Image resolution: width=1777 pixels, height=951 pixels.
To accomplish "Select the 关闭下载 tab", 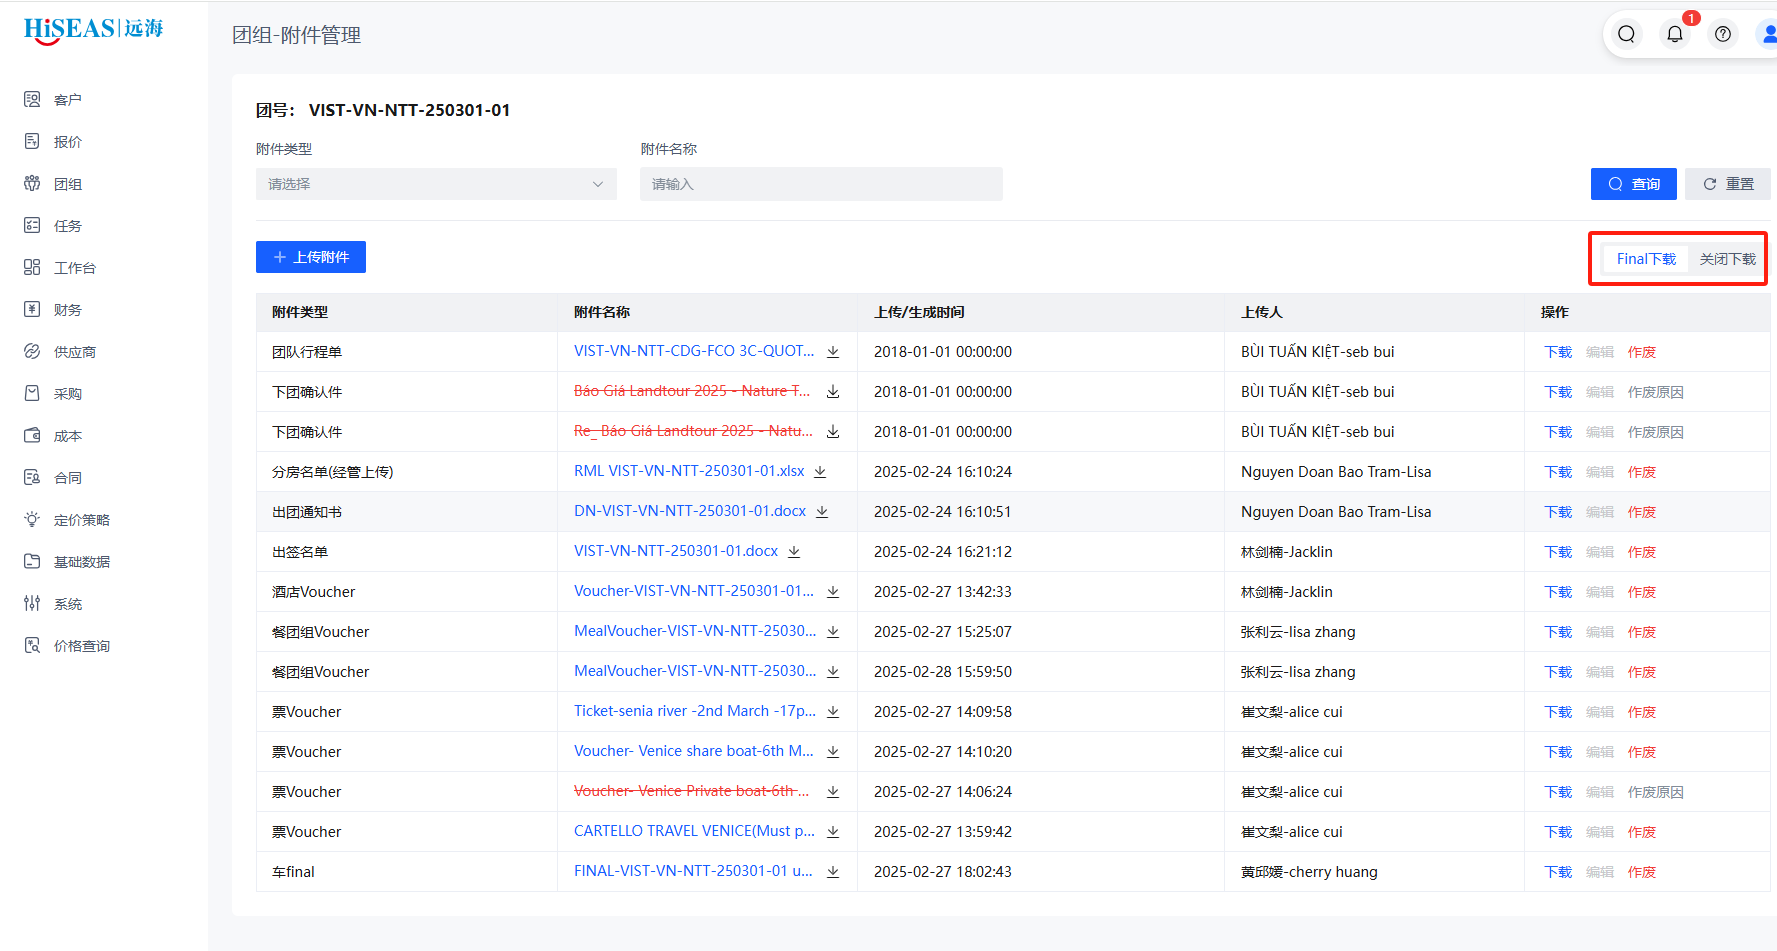I will 1727,259.
